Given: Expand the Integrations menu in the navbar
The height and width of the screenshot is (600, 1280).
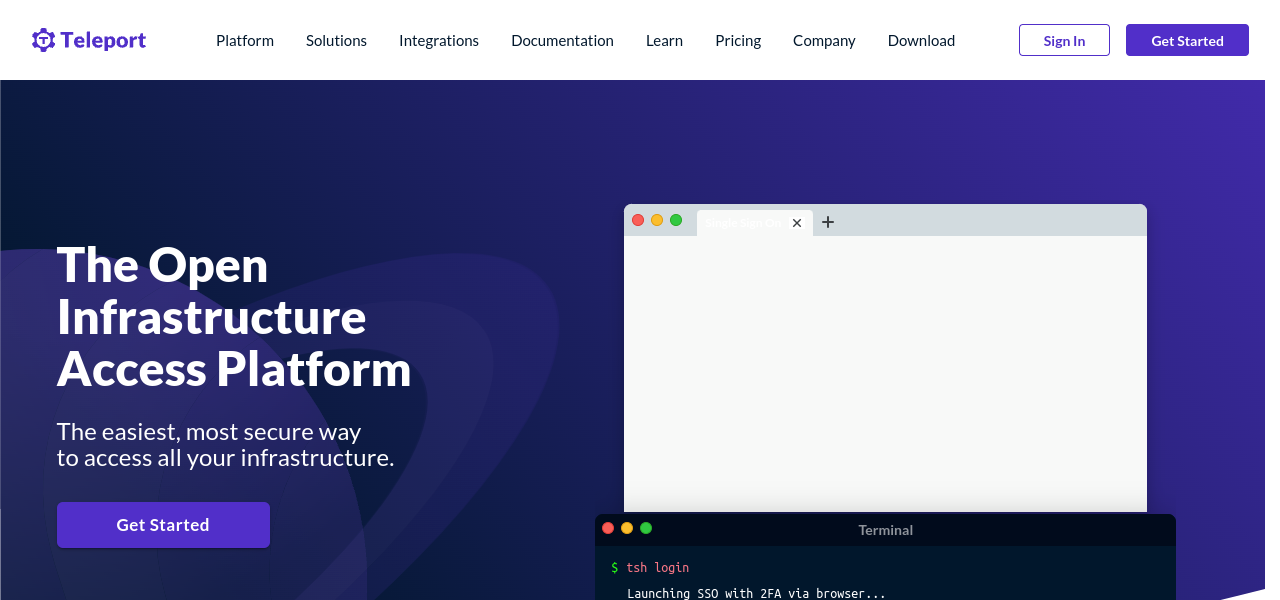Looking at the screenshot, I should pyautogui.click(x=438, y=41).
